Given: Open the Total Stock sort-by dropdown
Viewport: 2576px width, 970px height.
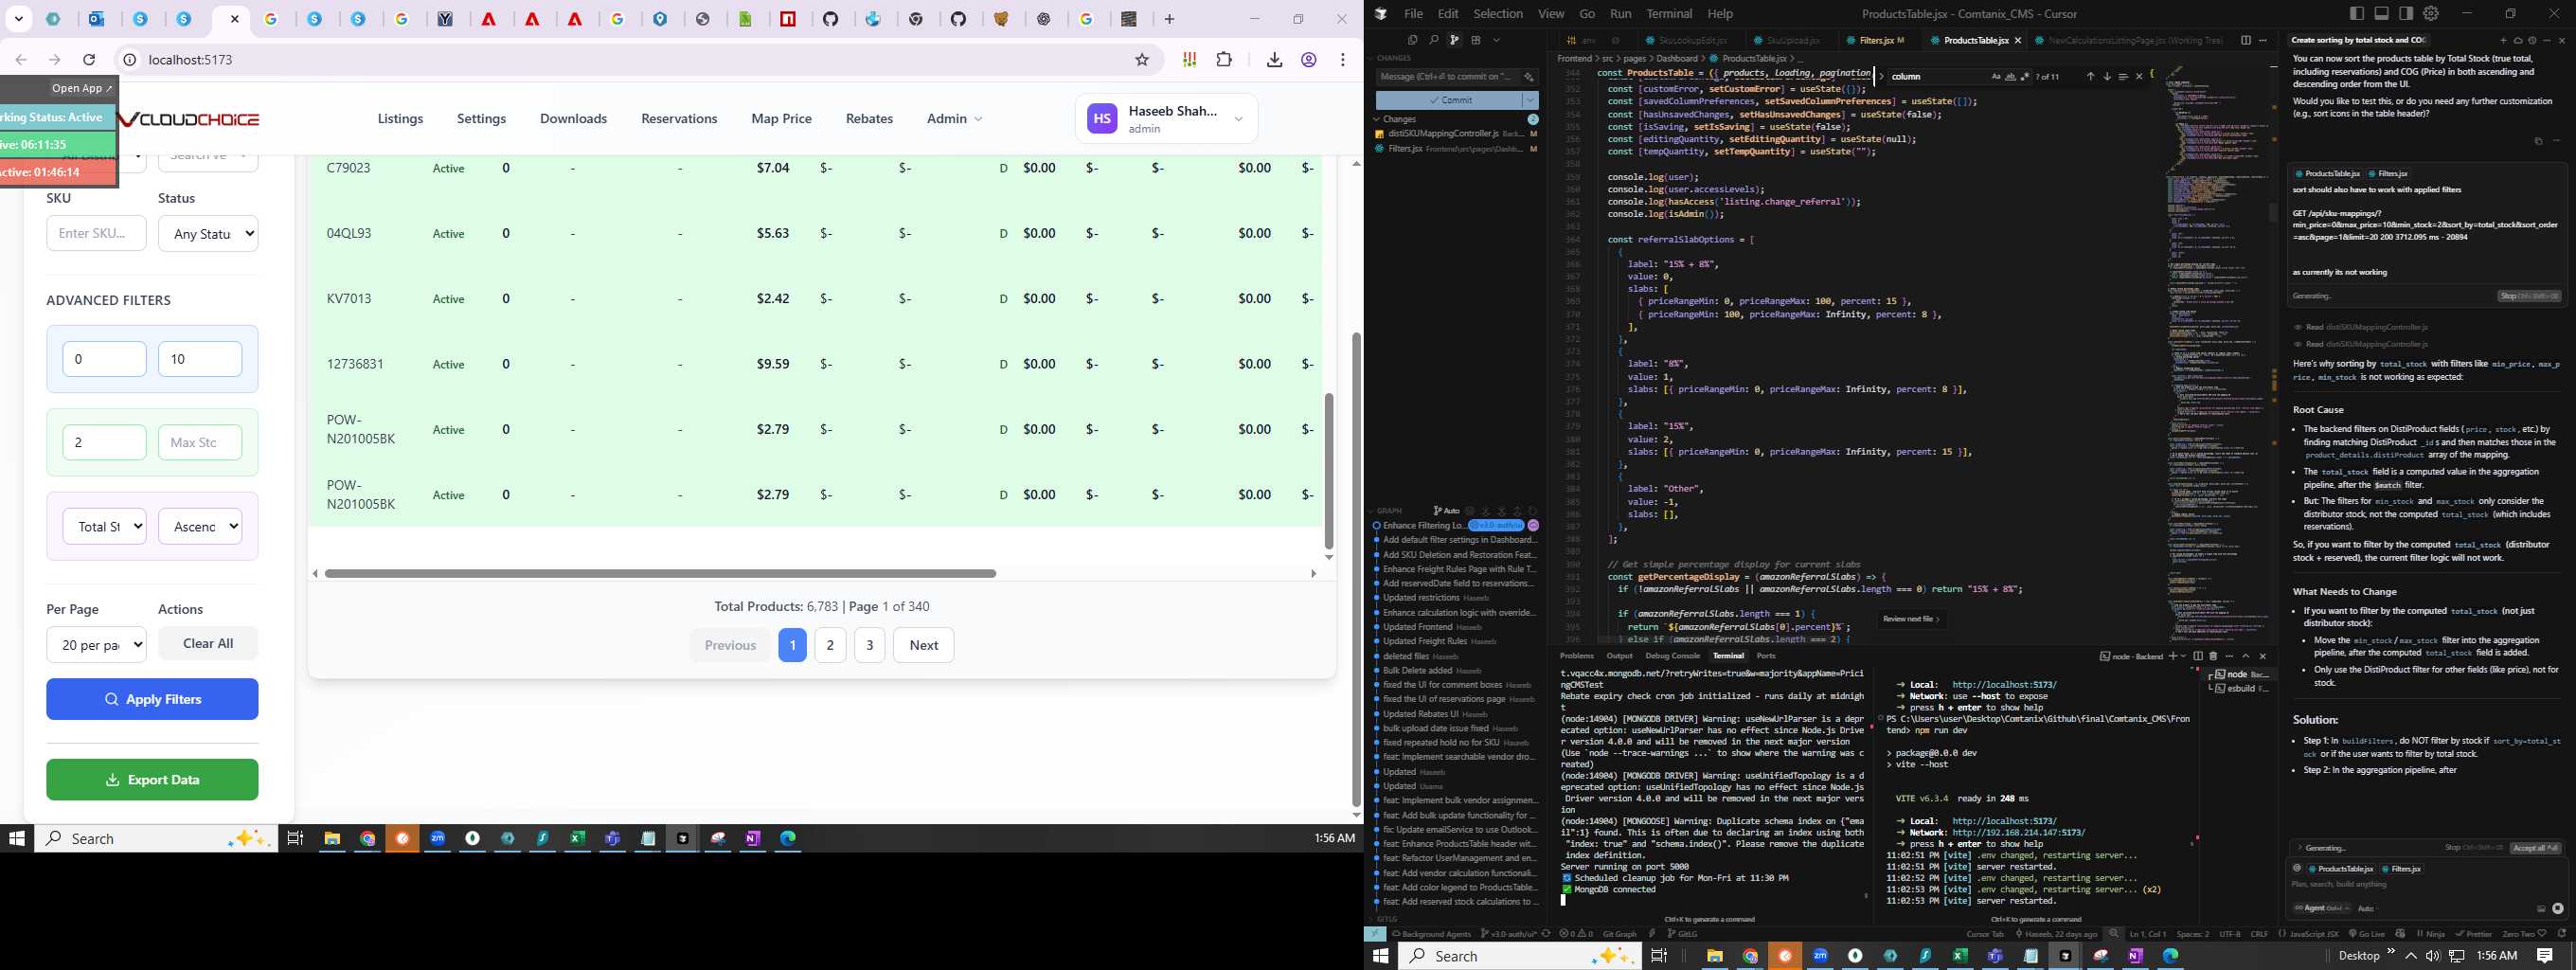Looking at the screenshot, I should pyautogui.click(x=104, y=526).
